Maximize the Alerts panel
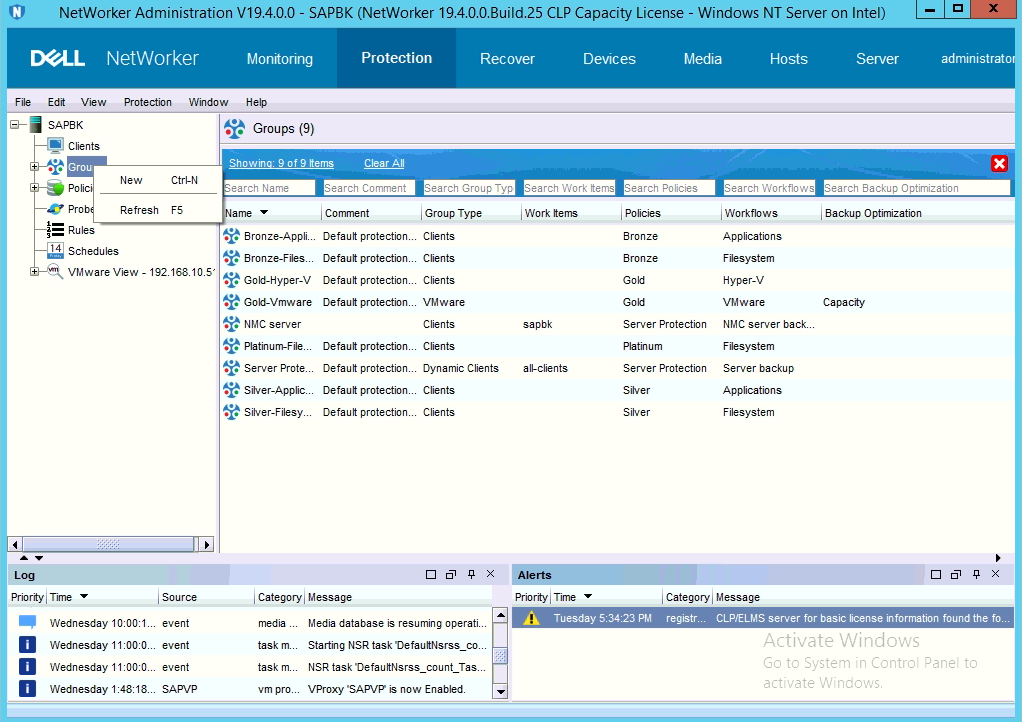The height and width of the screenshot is (722, 1022). pyautogui.click(x=936, y=575)
